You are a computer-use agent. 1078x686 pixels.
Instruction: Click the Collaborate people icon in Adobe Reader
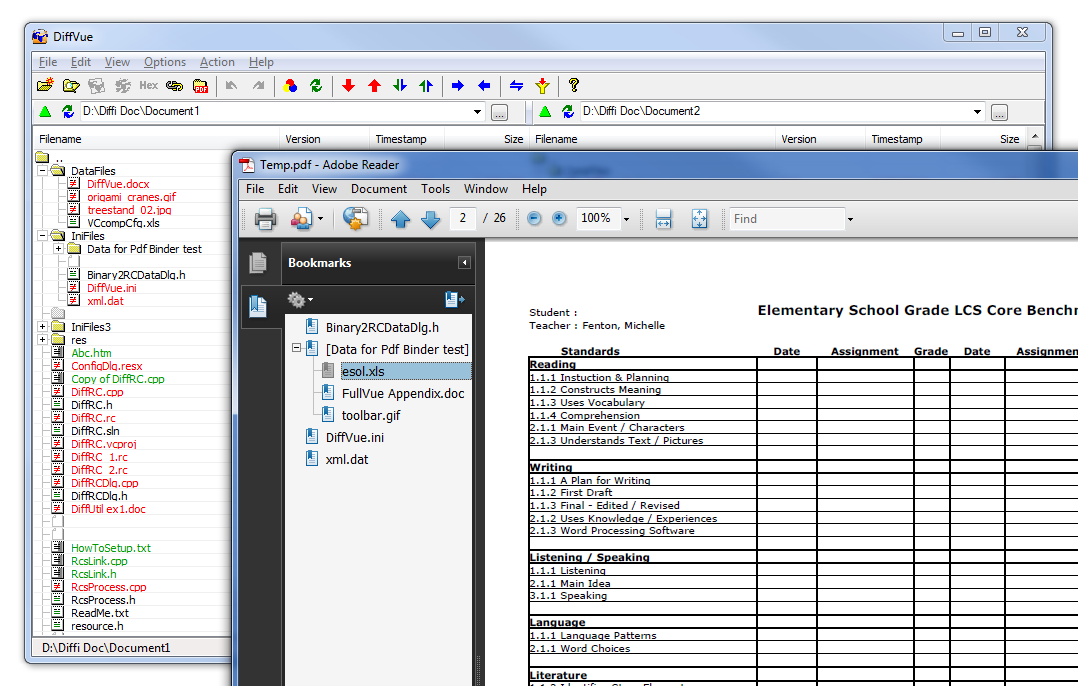(x=301, y=219)
